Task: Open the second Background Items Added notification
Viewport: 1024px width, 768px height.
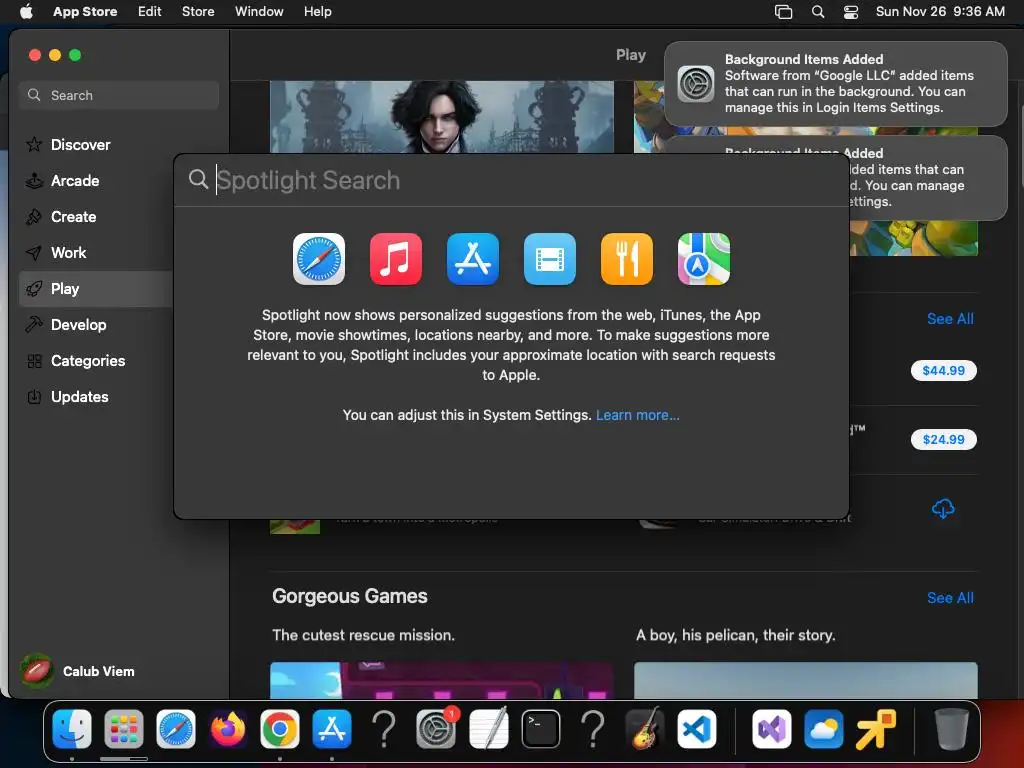Action: pyautogui.click(x=929, y=178)
